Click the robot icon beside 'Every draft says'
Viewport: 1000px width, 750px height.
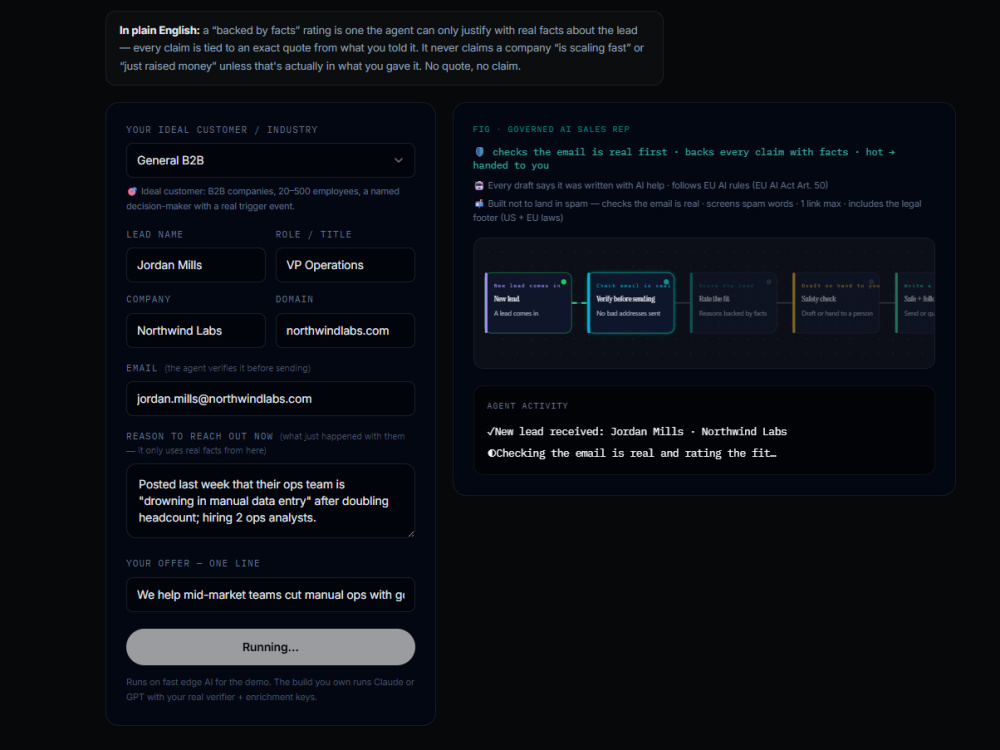(479, 186)
